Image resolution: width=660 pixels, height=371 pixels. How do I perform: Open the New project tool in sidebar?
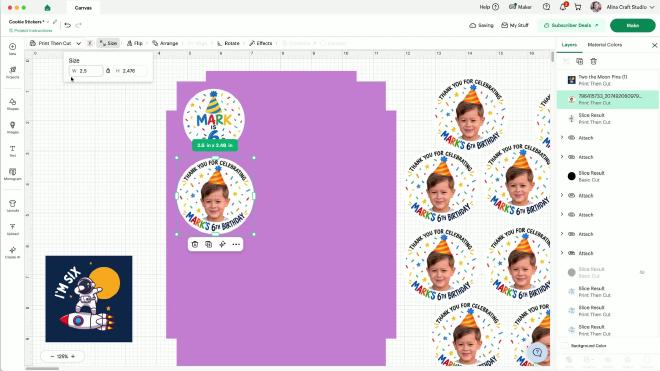(13, 49)
